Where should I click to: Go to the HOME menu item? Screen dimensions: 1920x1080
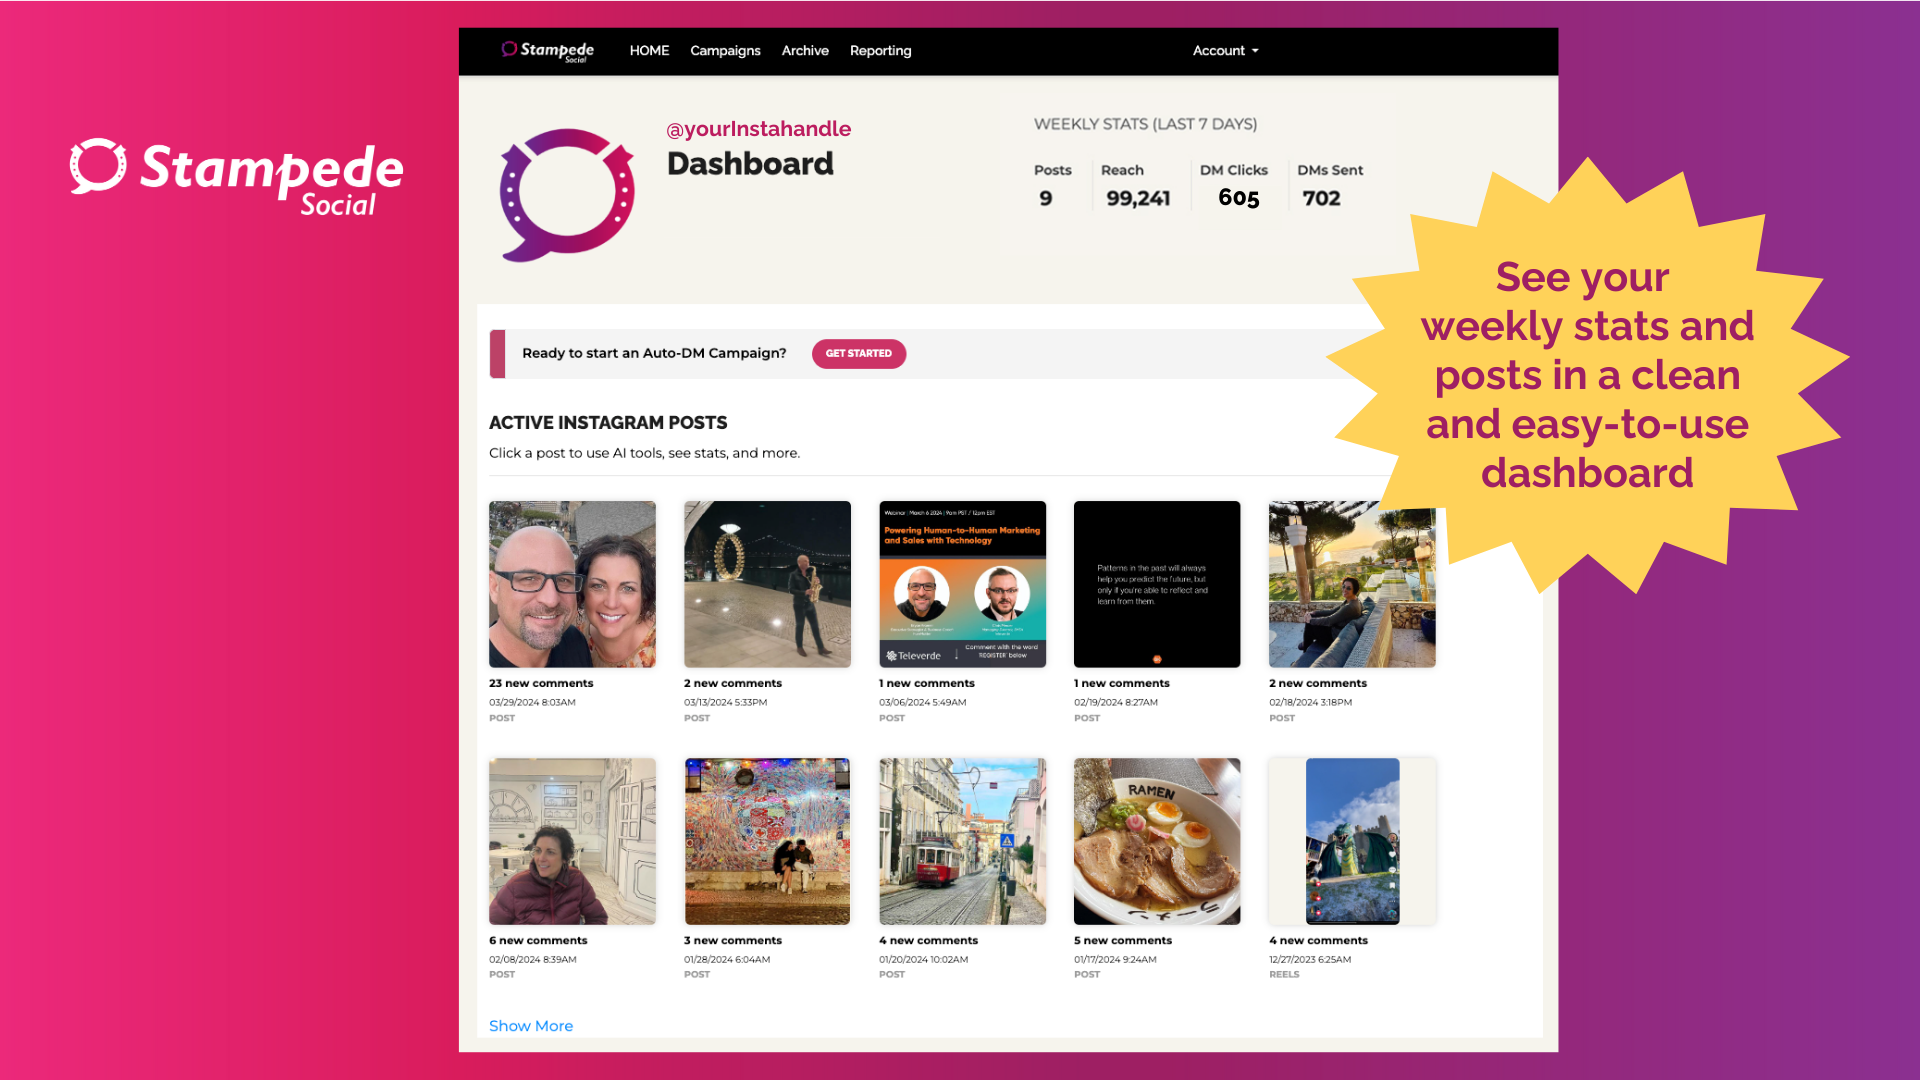click(649, 51)
